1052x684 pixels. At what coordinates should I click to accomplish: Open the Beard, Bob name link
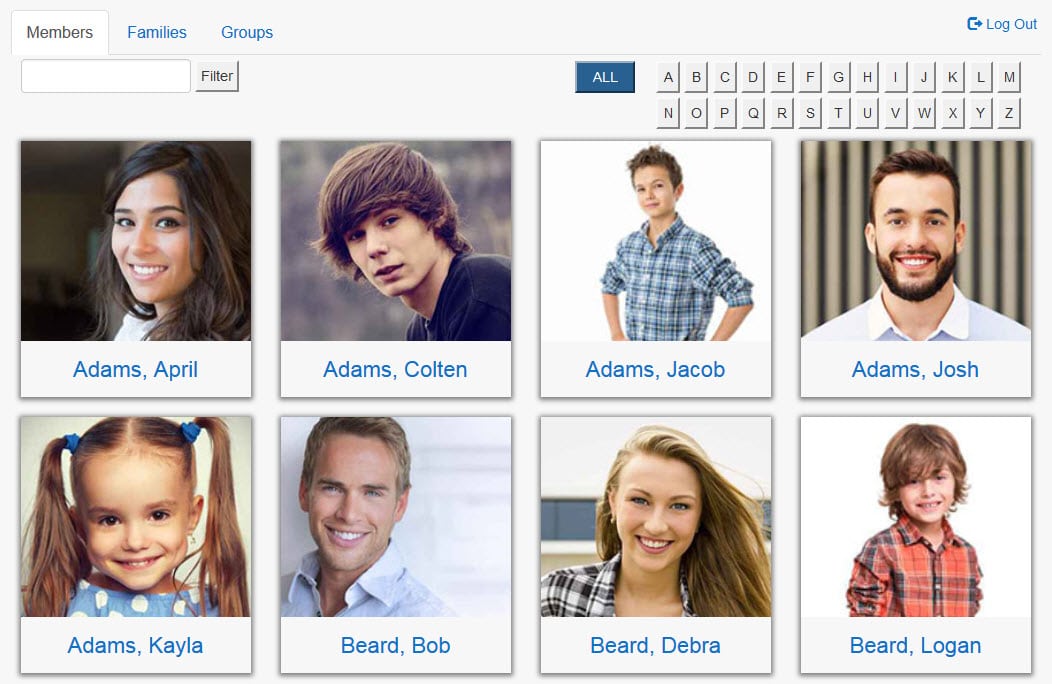pyautogui.click(x=395, y=645)
